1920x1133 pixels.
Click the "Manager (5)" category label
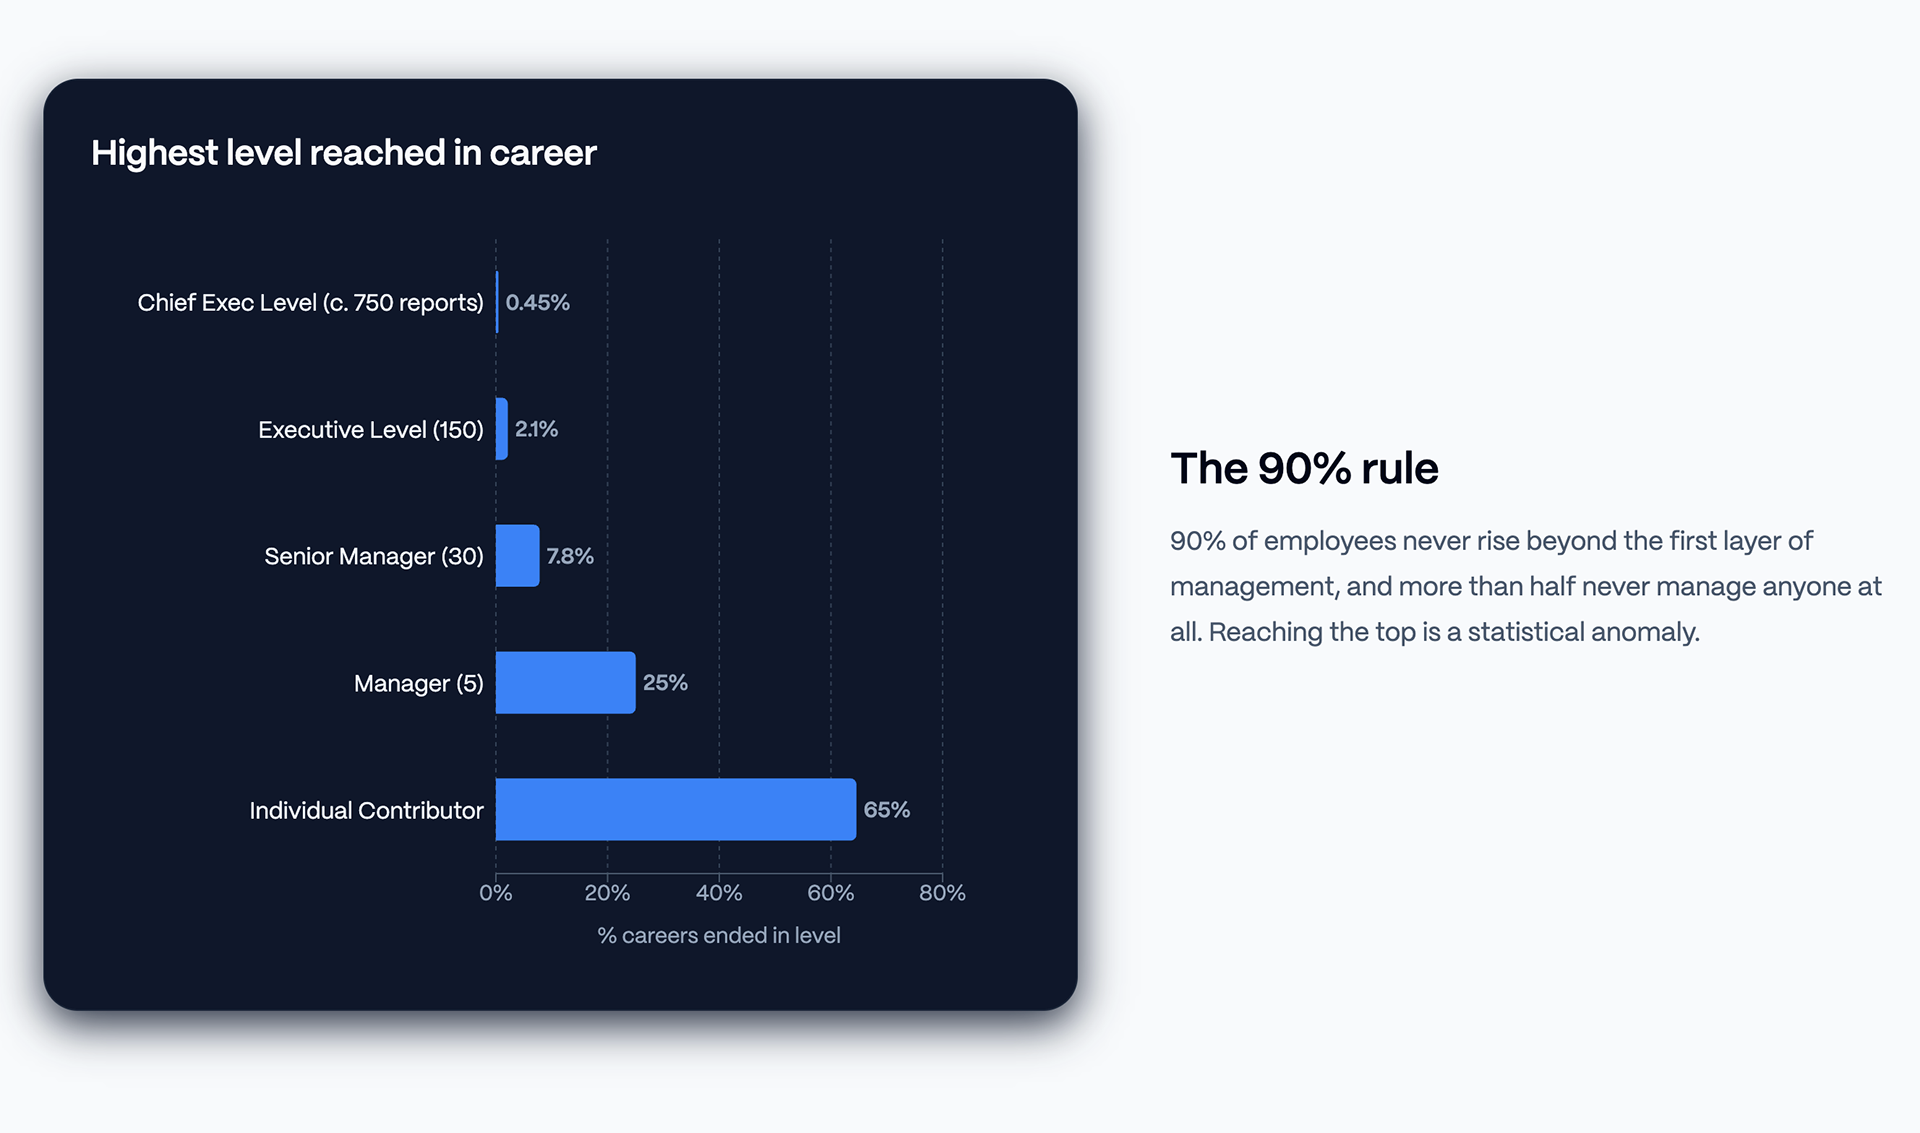[x=418, y=684]
